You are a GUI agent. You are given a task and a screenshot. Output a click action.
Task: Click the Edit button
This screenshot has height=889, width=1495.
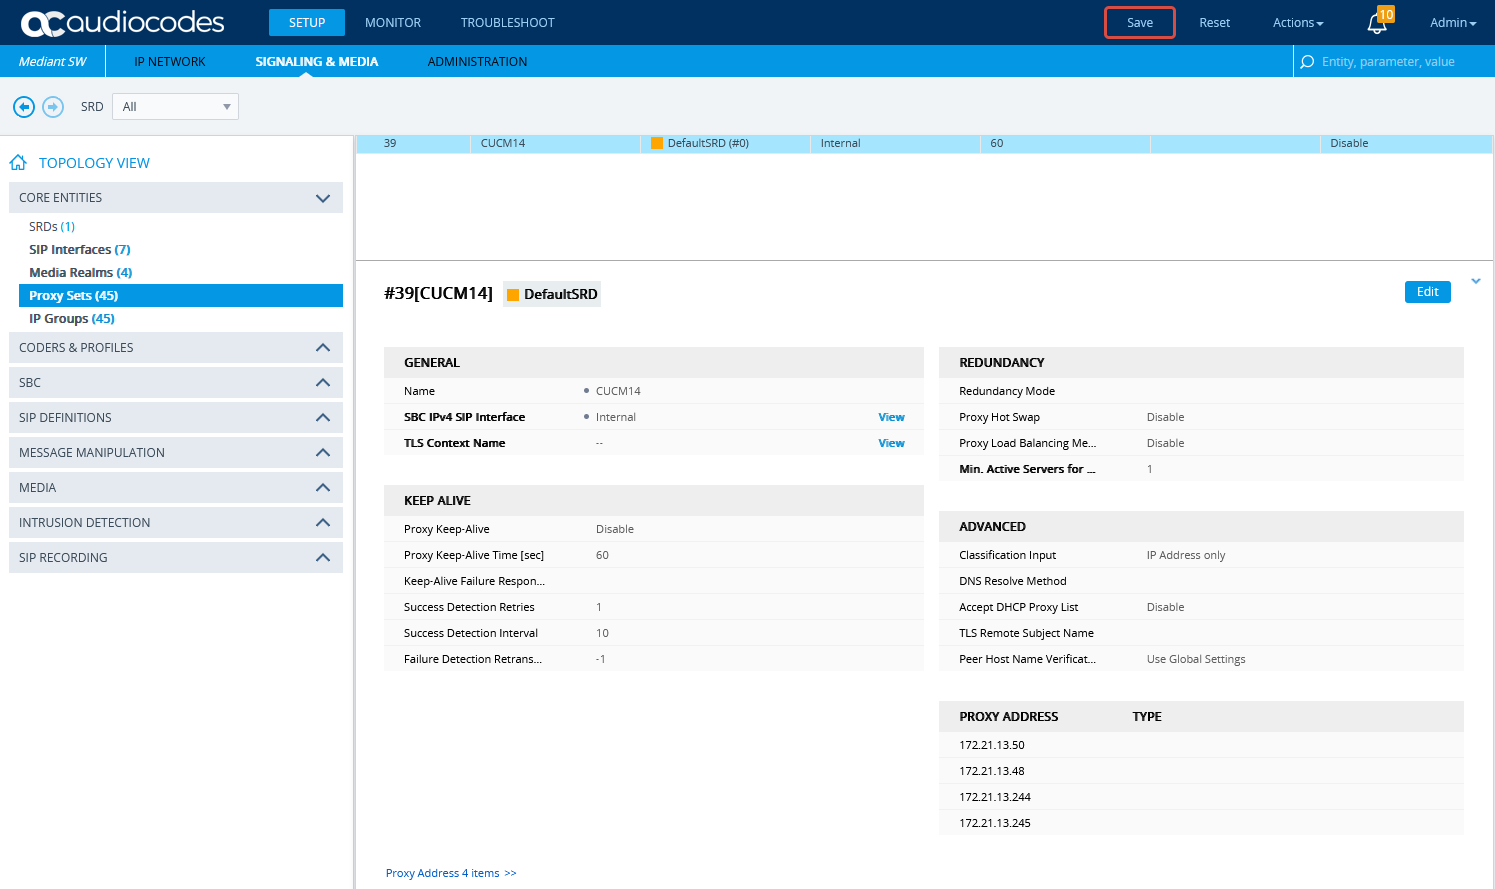(x=1428, y=292)
